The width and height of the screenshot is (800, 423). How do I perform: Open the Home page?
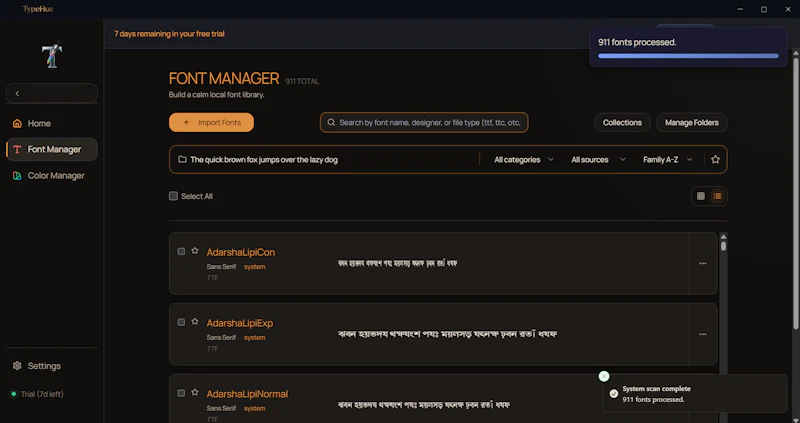(x=52, y=123)
